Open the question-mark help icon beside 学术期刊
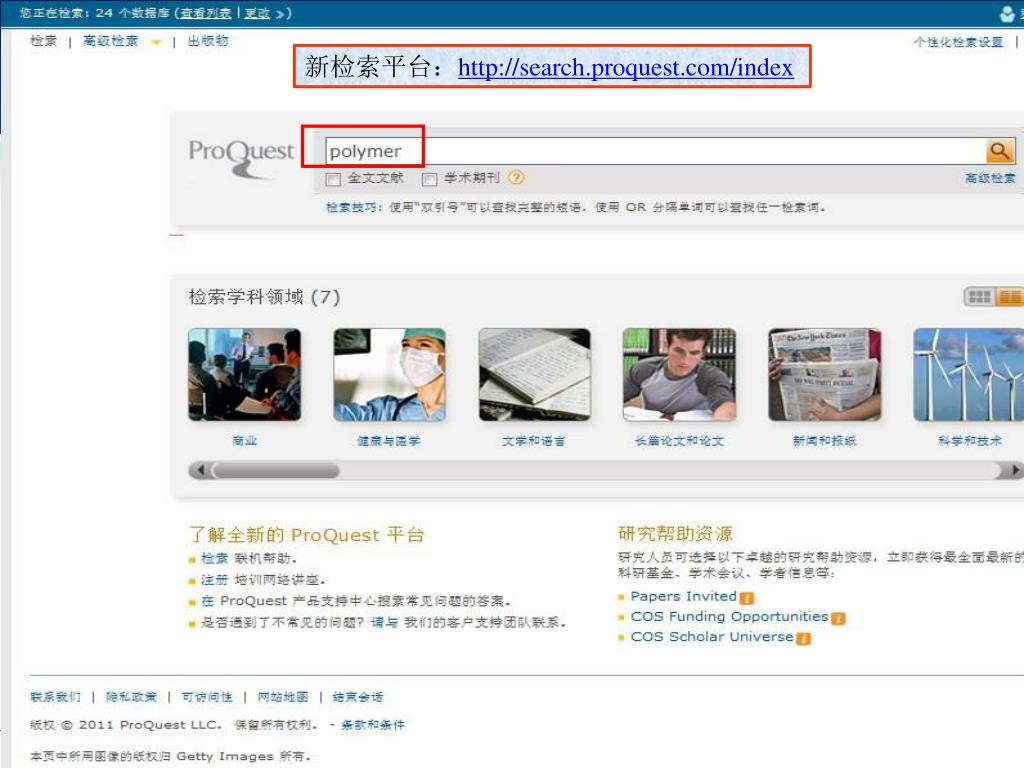The height and width of the screenshot is (768, 1024). pyautogui.click(x=516, y=177)
